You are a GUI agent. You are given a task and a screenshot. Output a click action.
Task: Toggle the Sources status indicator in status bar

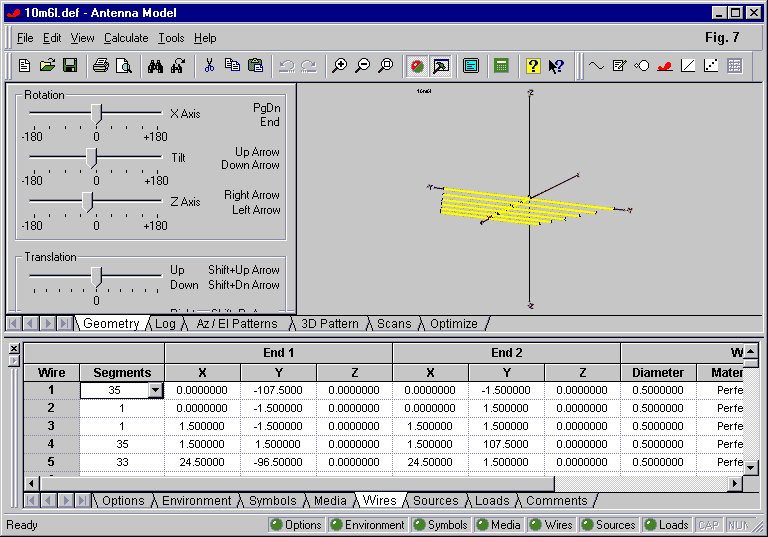607,525
